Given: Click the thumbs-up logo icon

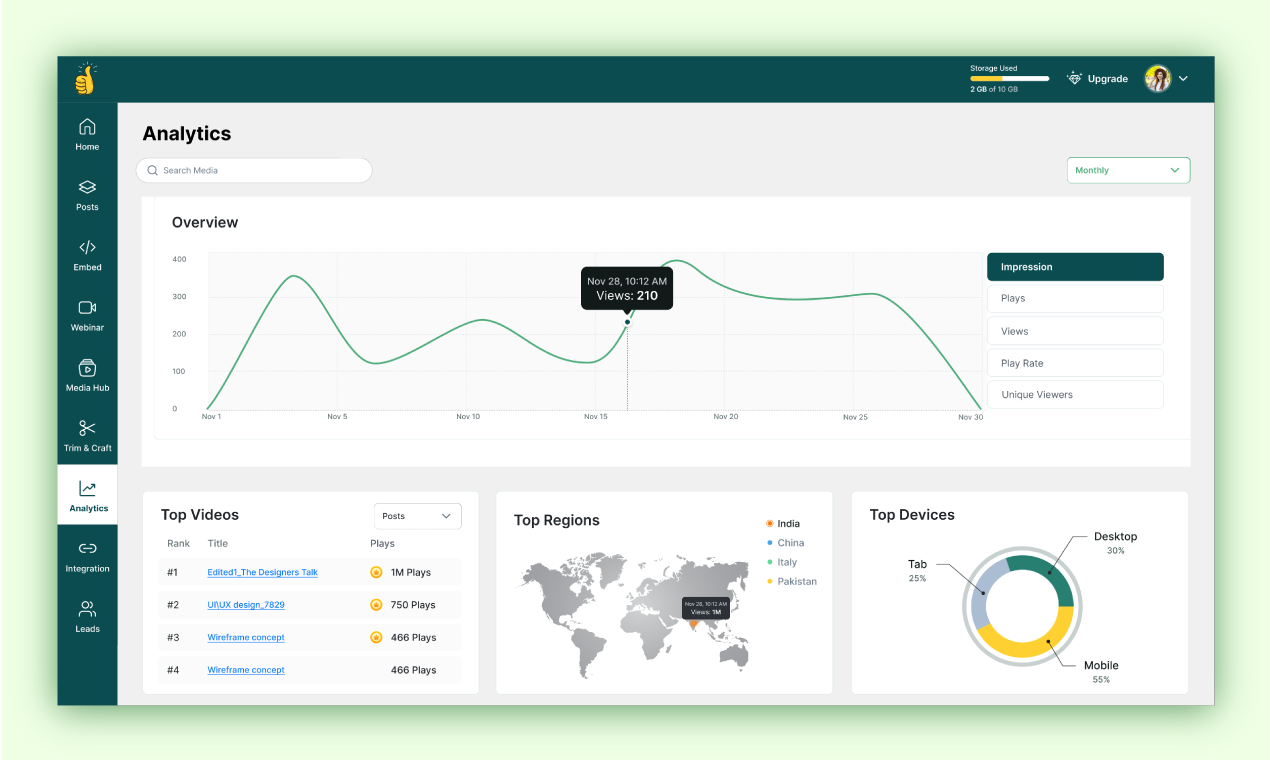Looking at the screenshot, I should click(x=86, y=79).
